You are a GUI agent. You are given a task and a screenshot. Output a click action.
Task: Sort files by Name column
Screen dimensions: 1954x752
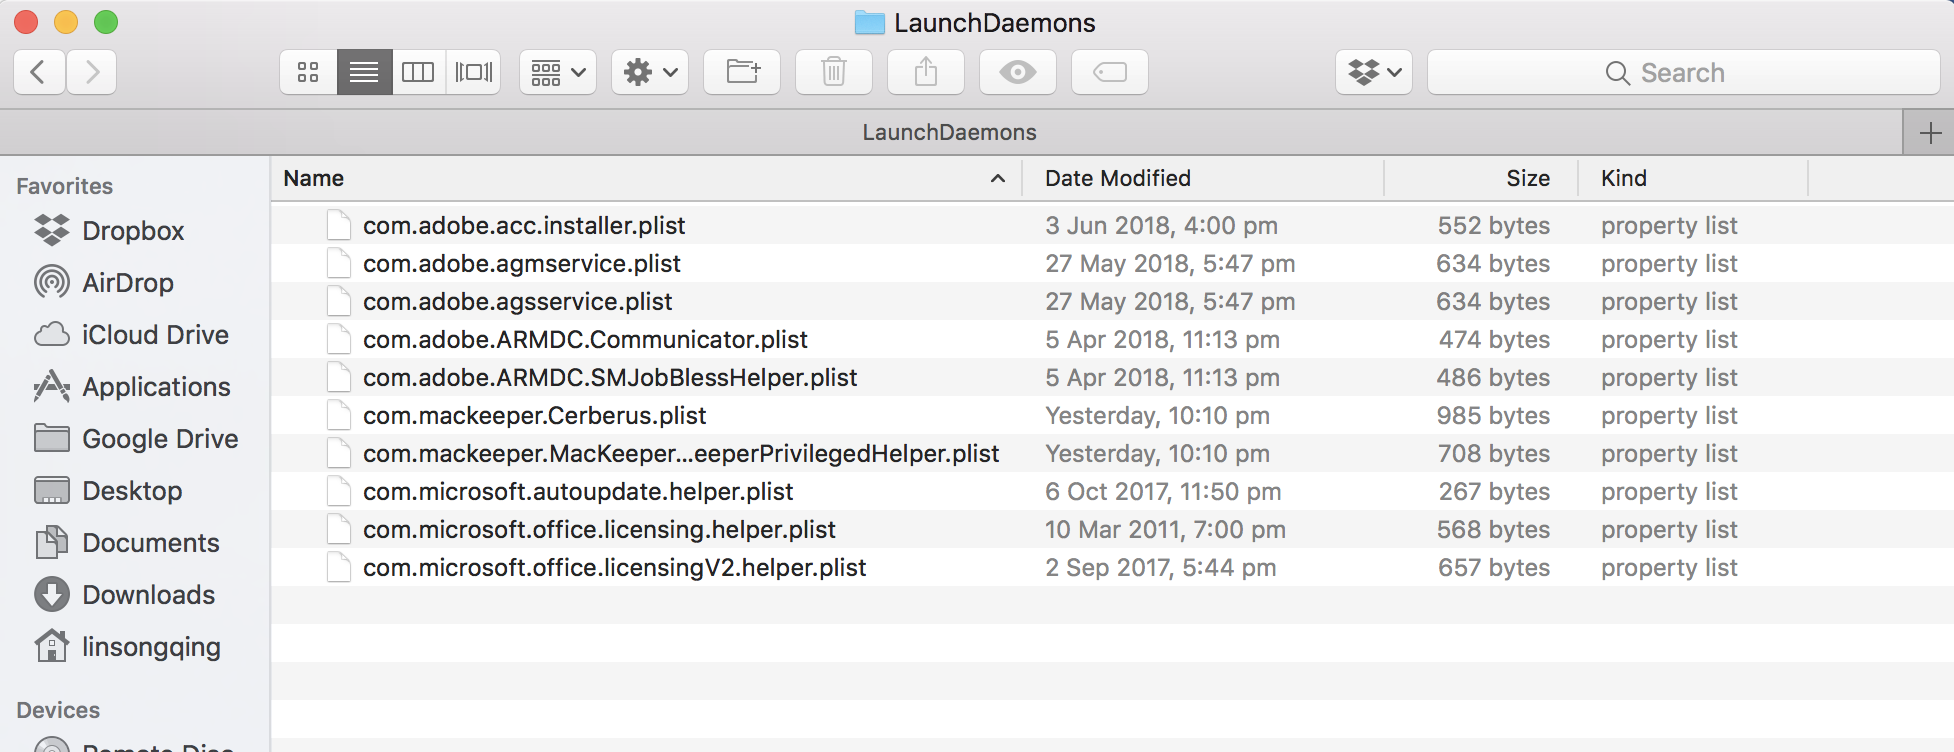pos(646,178)
